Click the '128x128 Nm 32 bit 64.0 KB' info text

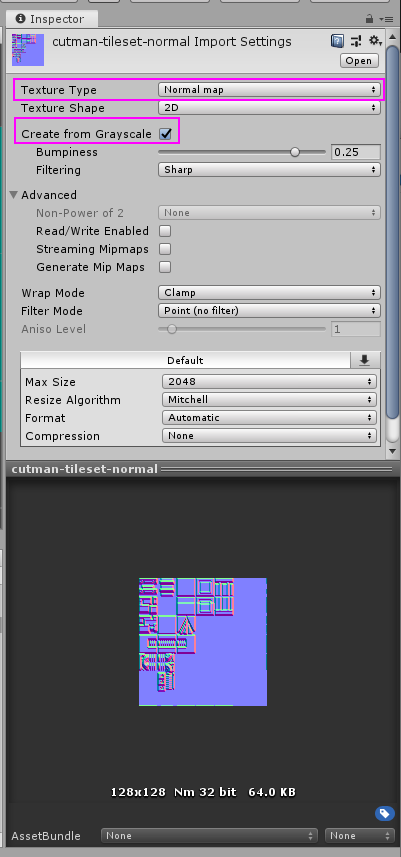coord(203,791)
